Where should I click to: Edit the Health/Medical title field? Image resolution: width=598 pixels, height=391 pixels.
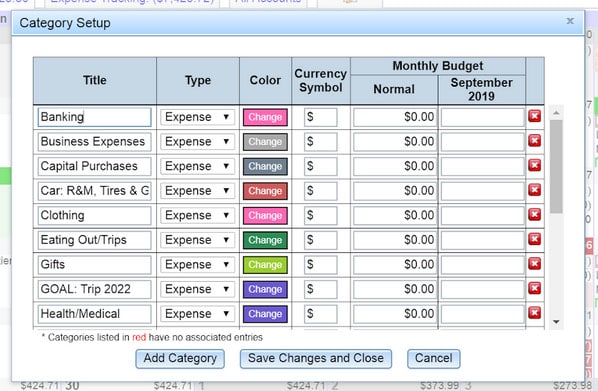pos(95,314)
